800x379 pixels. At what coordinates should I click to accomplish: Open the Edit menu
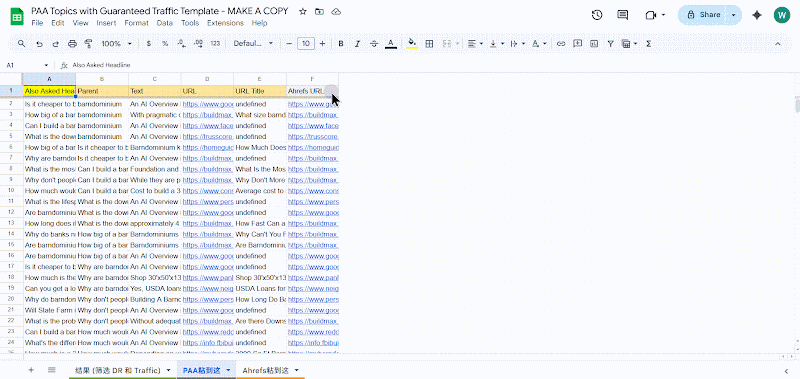click(58, 23)
